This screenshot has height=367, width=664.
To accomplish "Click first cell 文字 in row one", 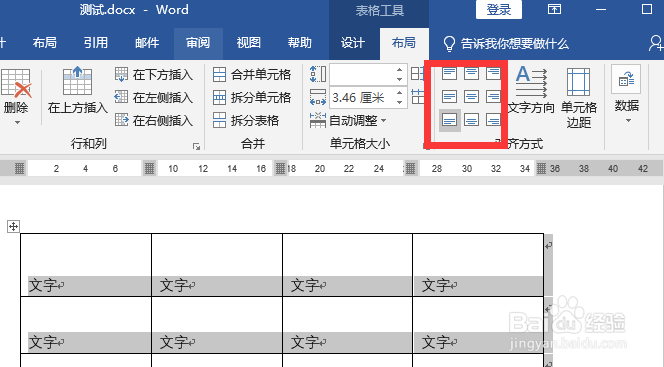I will (42, 286).
